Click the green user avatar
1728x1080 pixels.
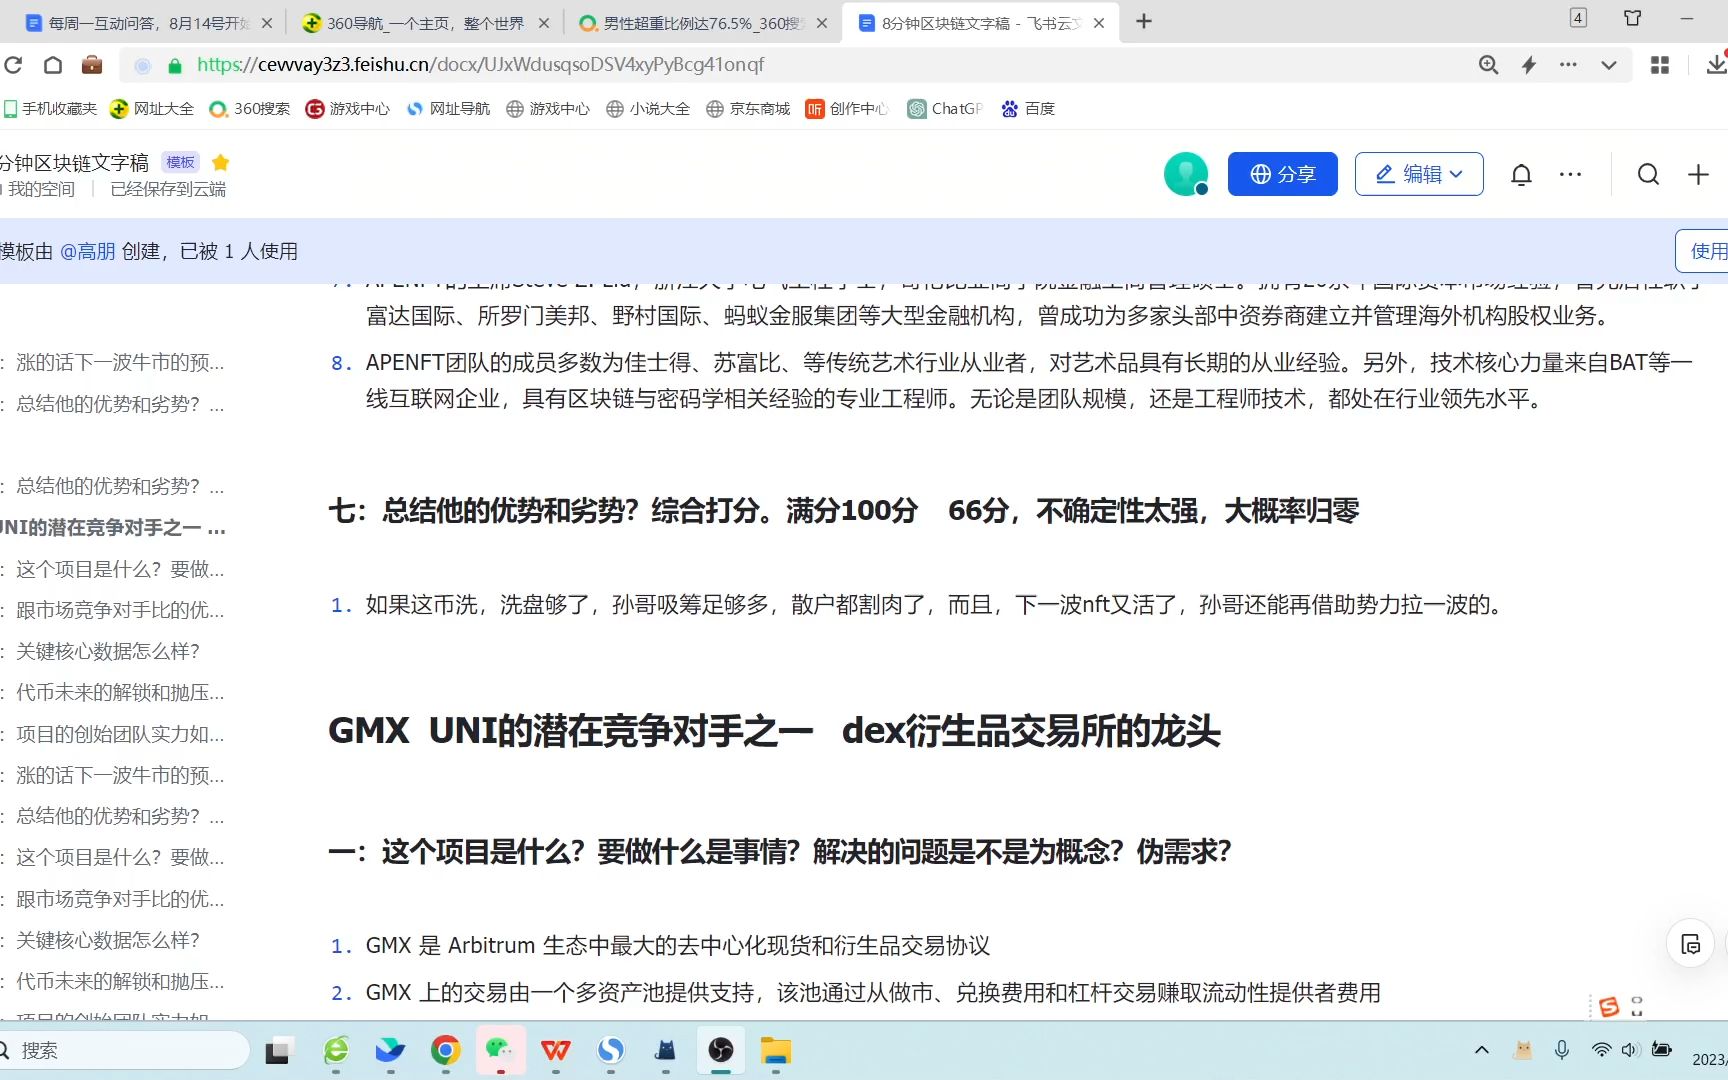pyautogui.click(x=1186, y=174)
